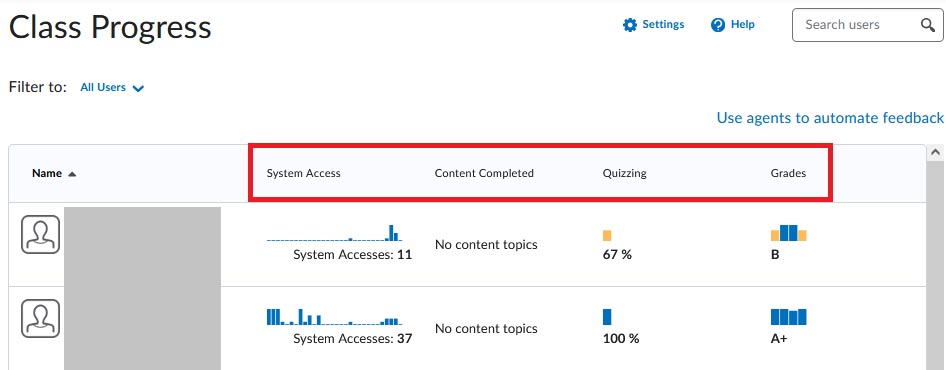Open the All Users filter dropdown
The width and height of the screenshot is (946, 370).
(112, 88)
